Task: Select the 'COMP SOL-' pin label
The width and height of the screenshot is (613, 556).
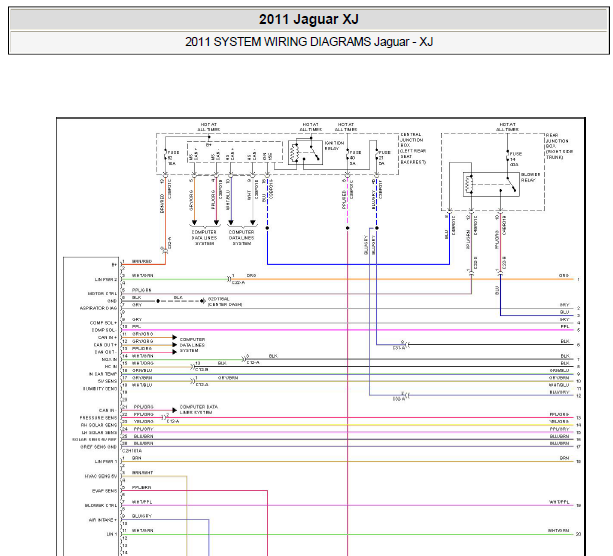Action: coord(104,330)
